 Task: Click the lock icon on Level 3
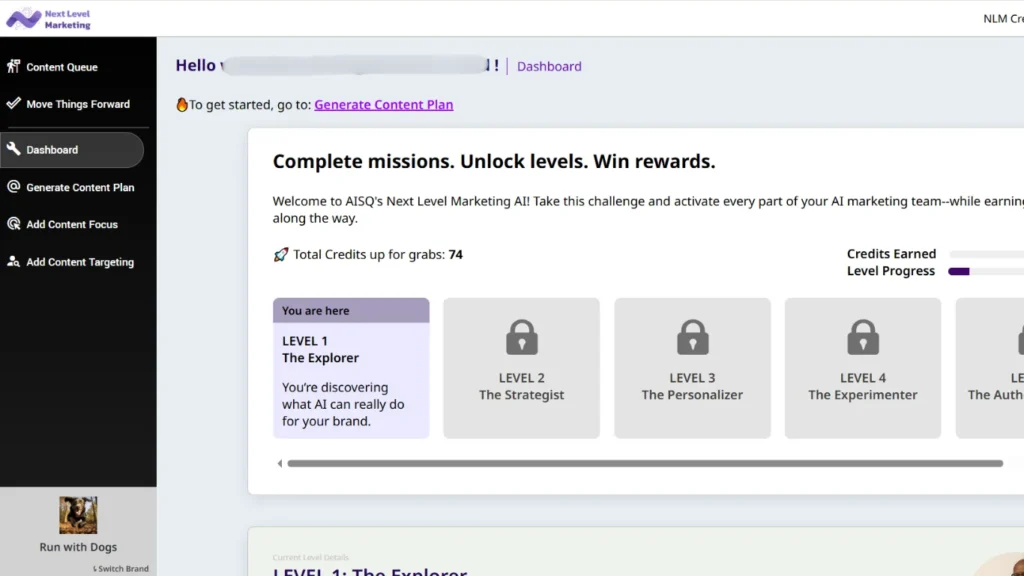click(x=692, y=338)
